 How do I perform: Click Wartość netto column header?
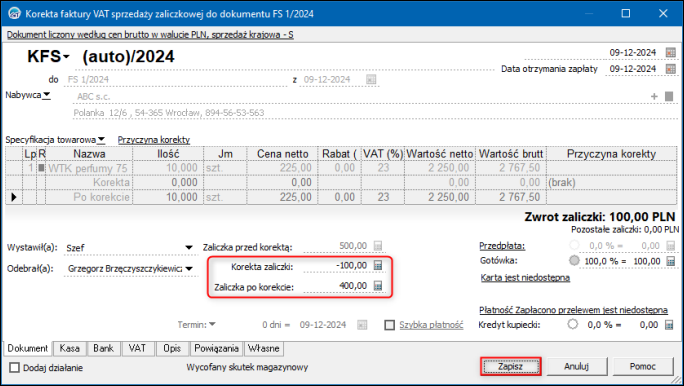(x=440, y=154)
